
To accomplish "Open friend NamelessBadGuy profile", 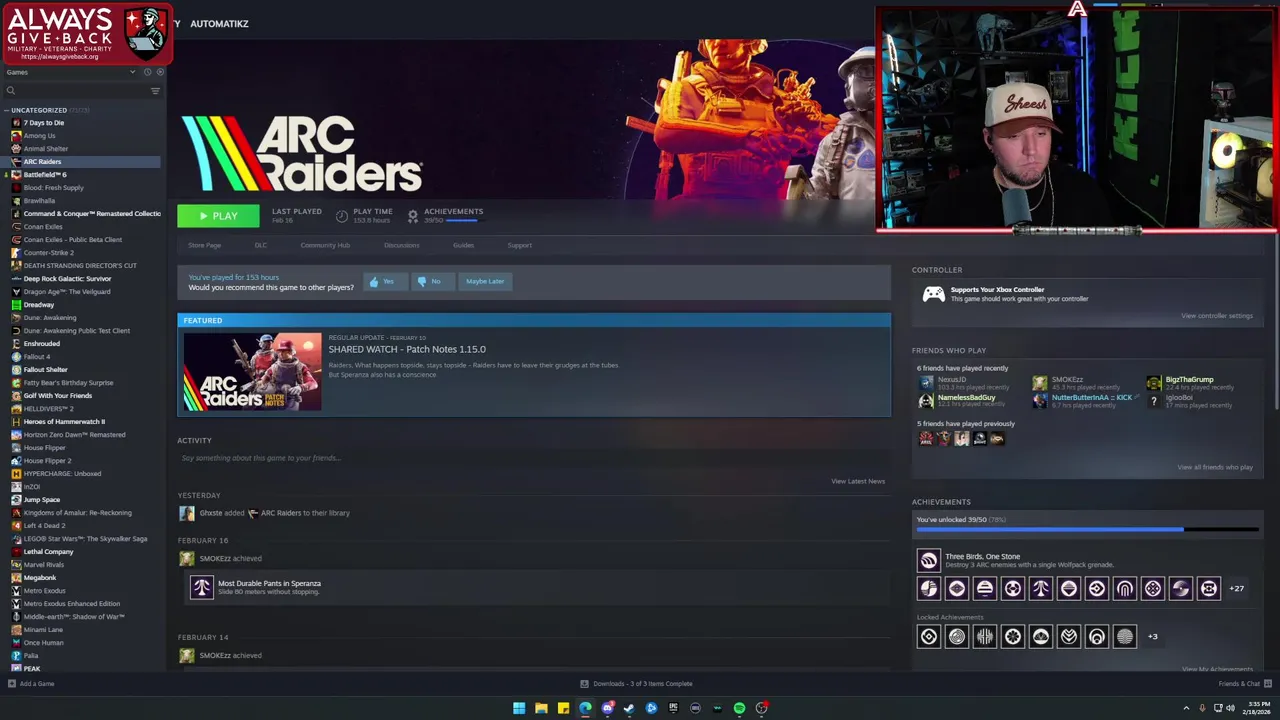I will coord(966,398).
